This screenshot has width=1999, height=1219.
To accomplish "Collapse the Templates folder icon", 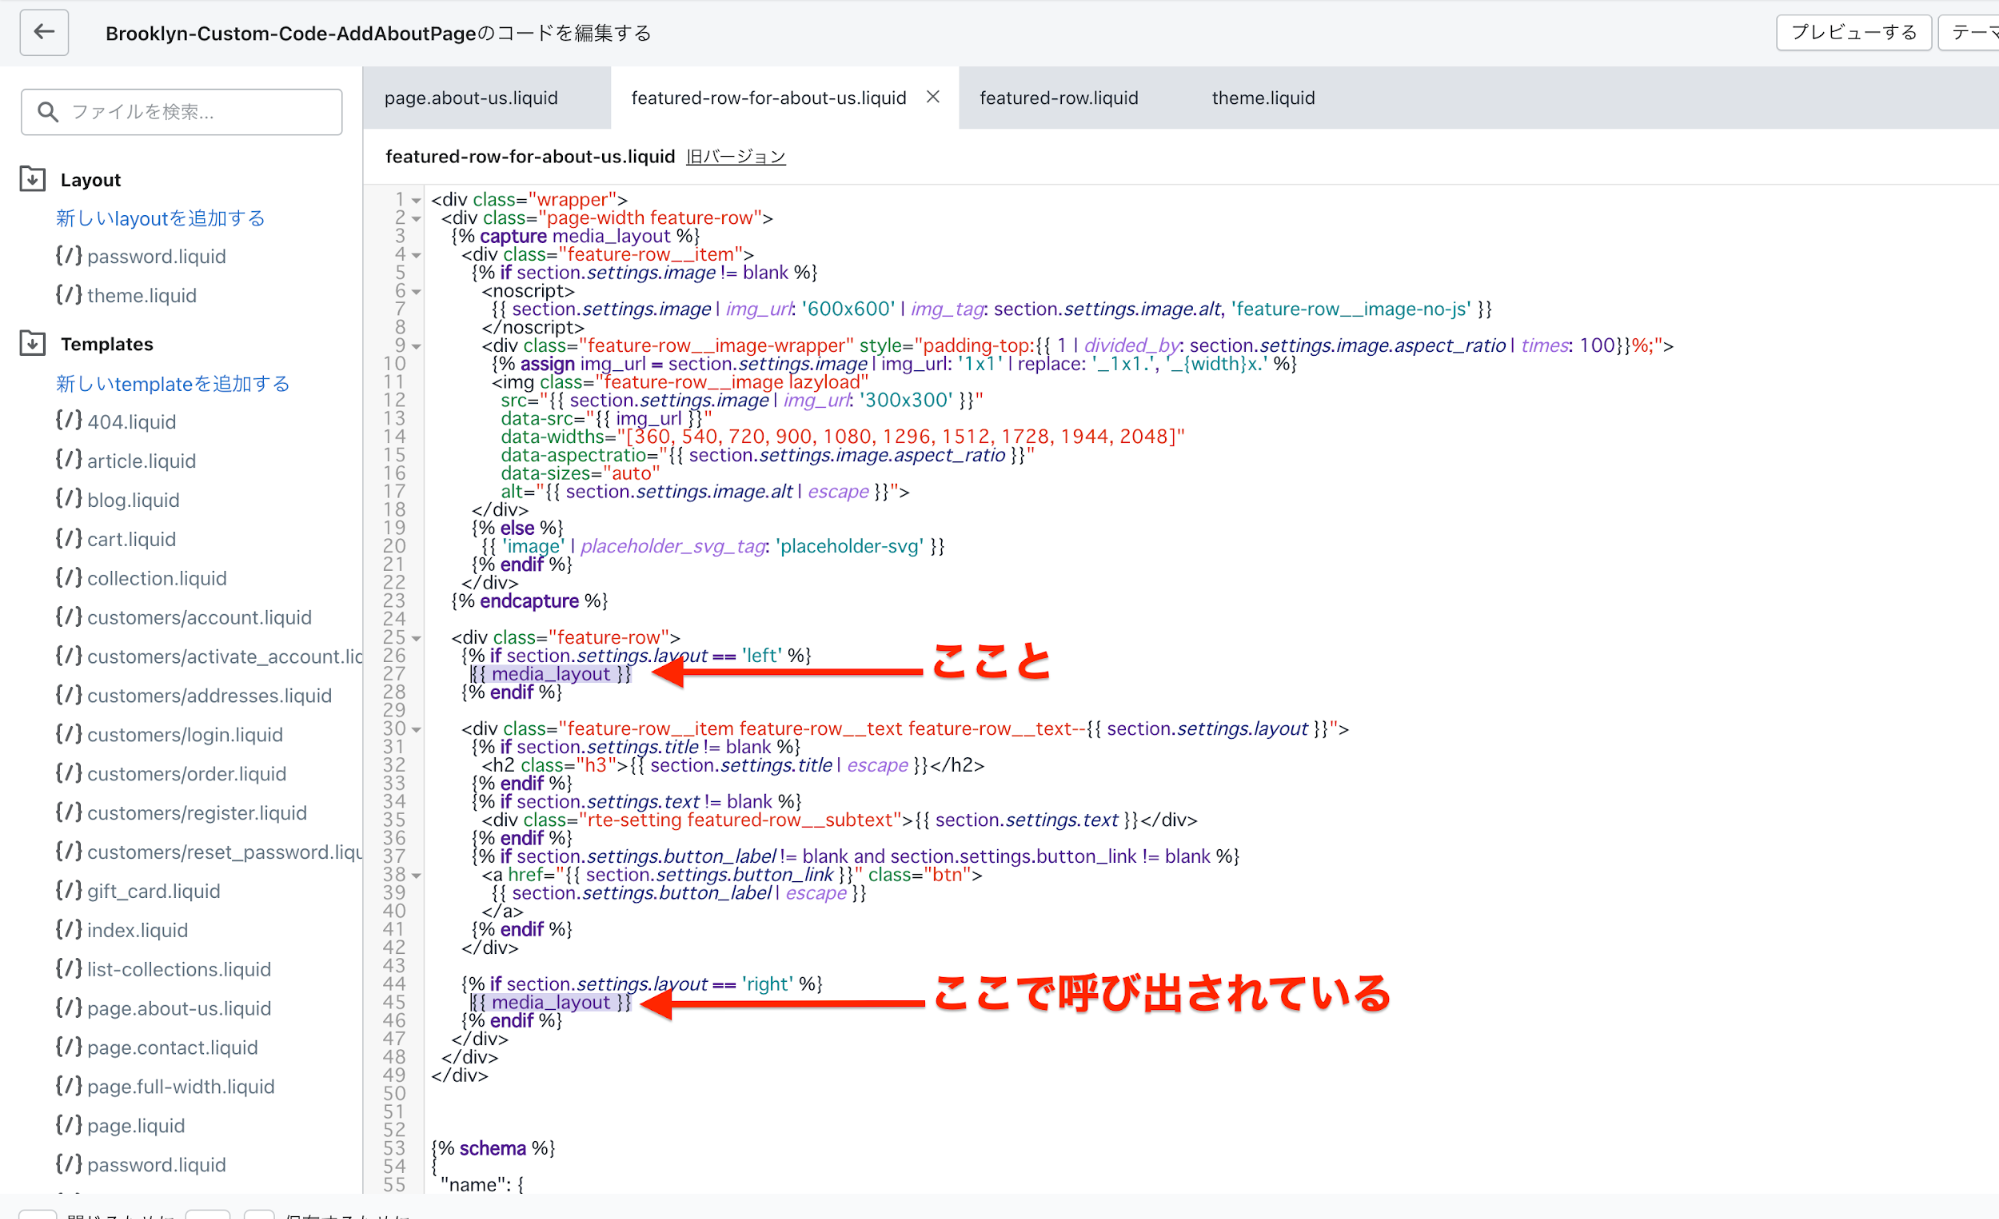I will point(32,343).
